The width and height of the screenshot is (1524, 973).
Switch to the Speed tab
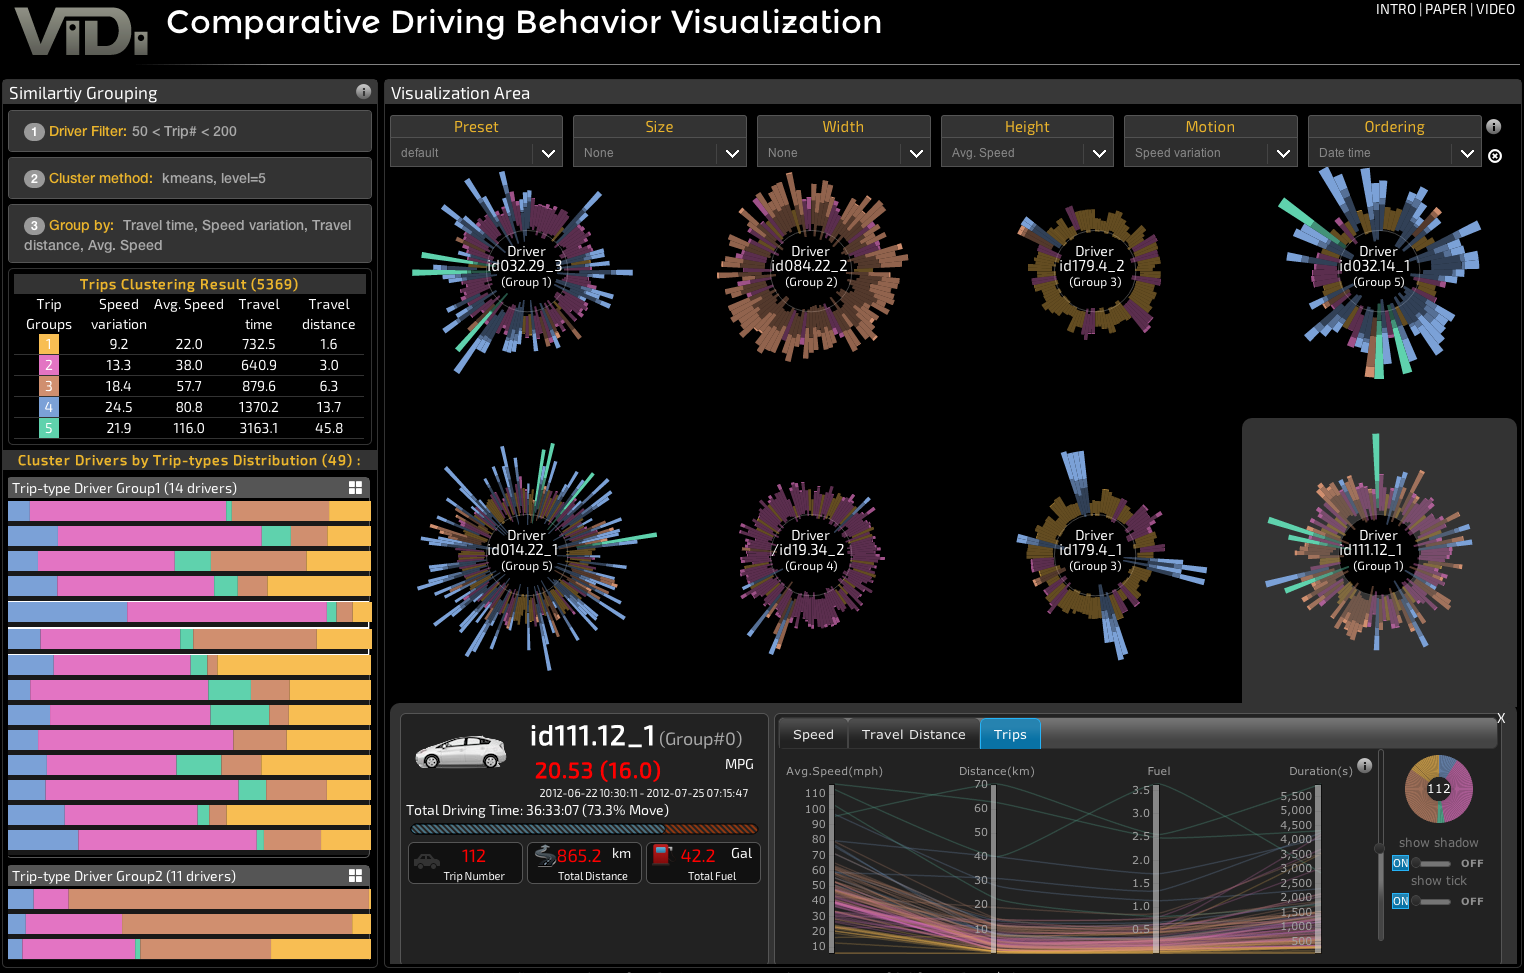click(813, 734)
